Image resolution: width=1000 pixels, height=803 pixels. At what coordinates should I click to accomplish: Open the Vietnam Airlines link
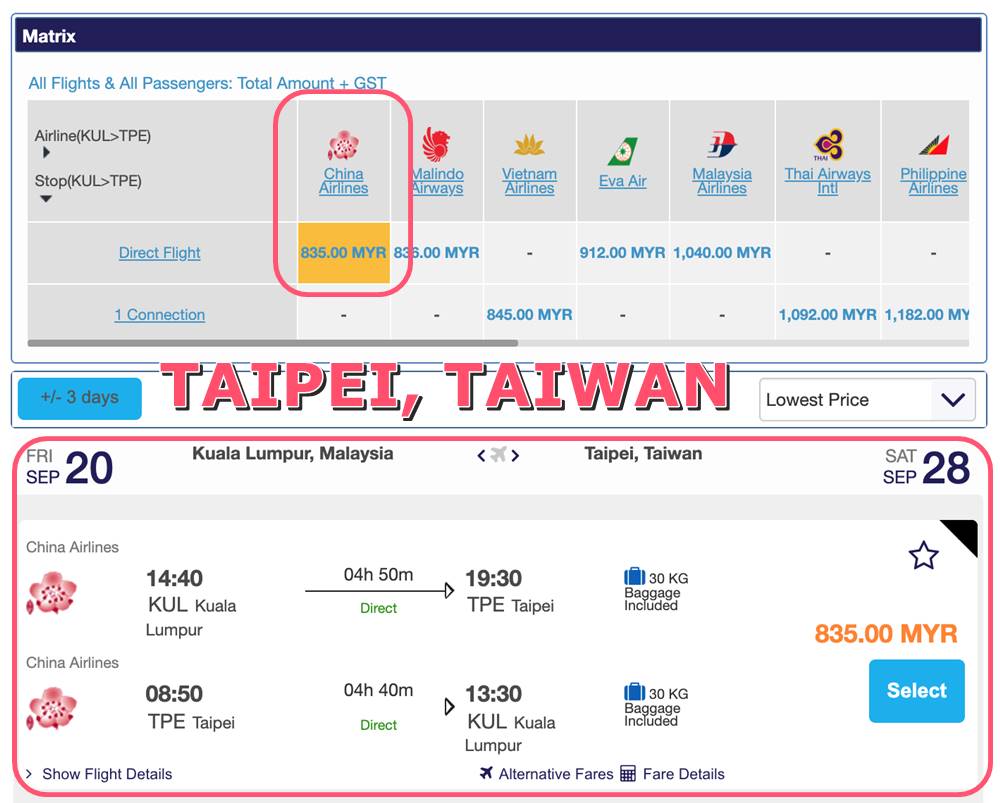[x=529, y=181]
